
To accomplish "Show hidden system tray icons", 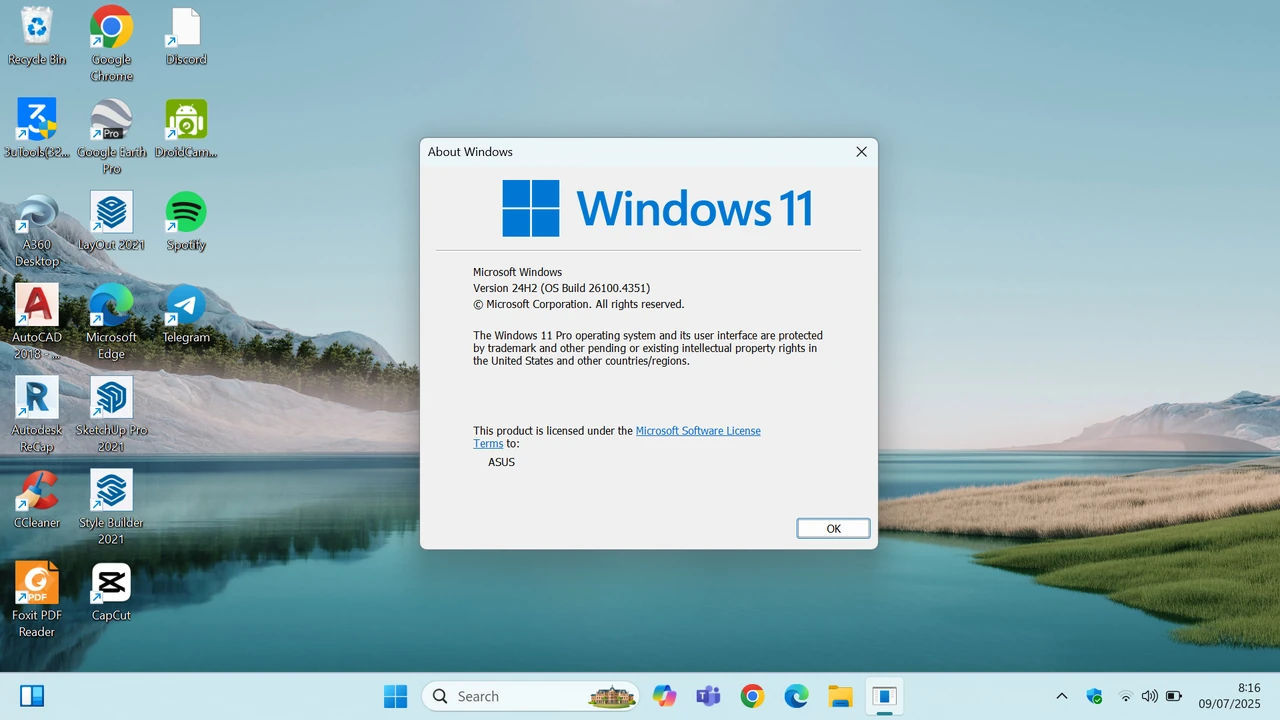I will pos(1062,696).
